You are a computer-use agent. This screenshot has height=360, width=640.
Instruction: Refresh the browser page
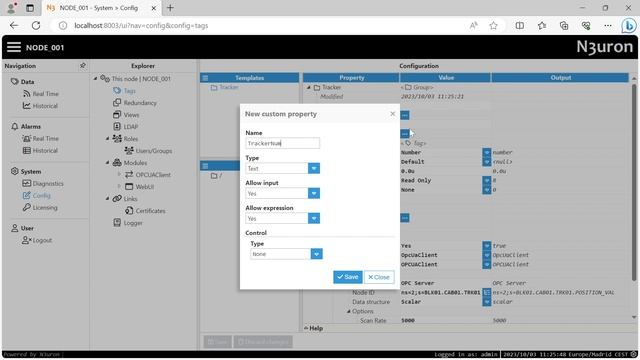(x=36, y=25)
